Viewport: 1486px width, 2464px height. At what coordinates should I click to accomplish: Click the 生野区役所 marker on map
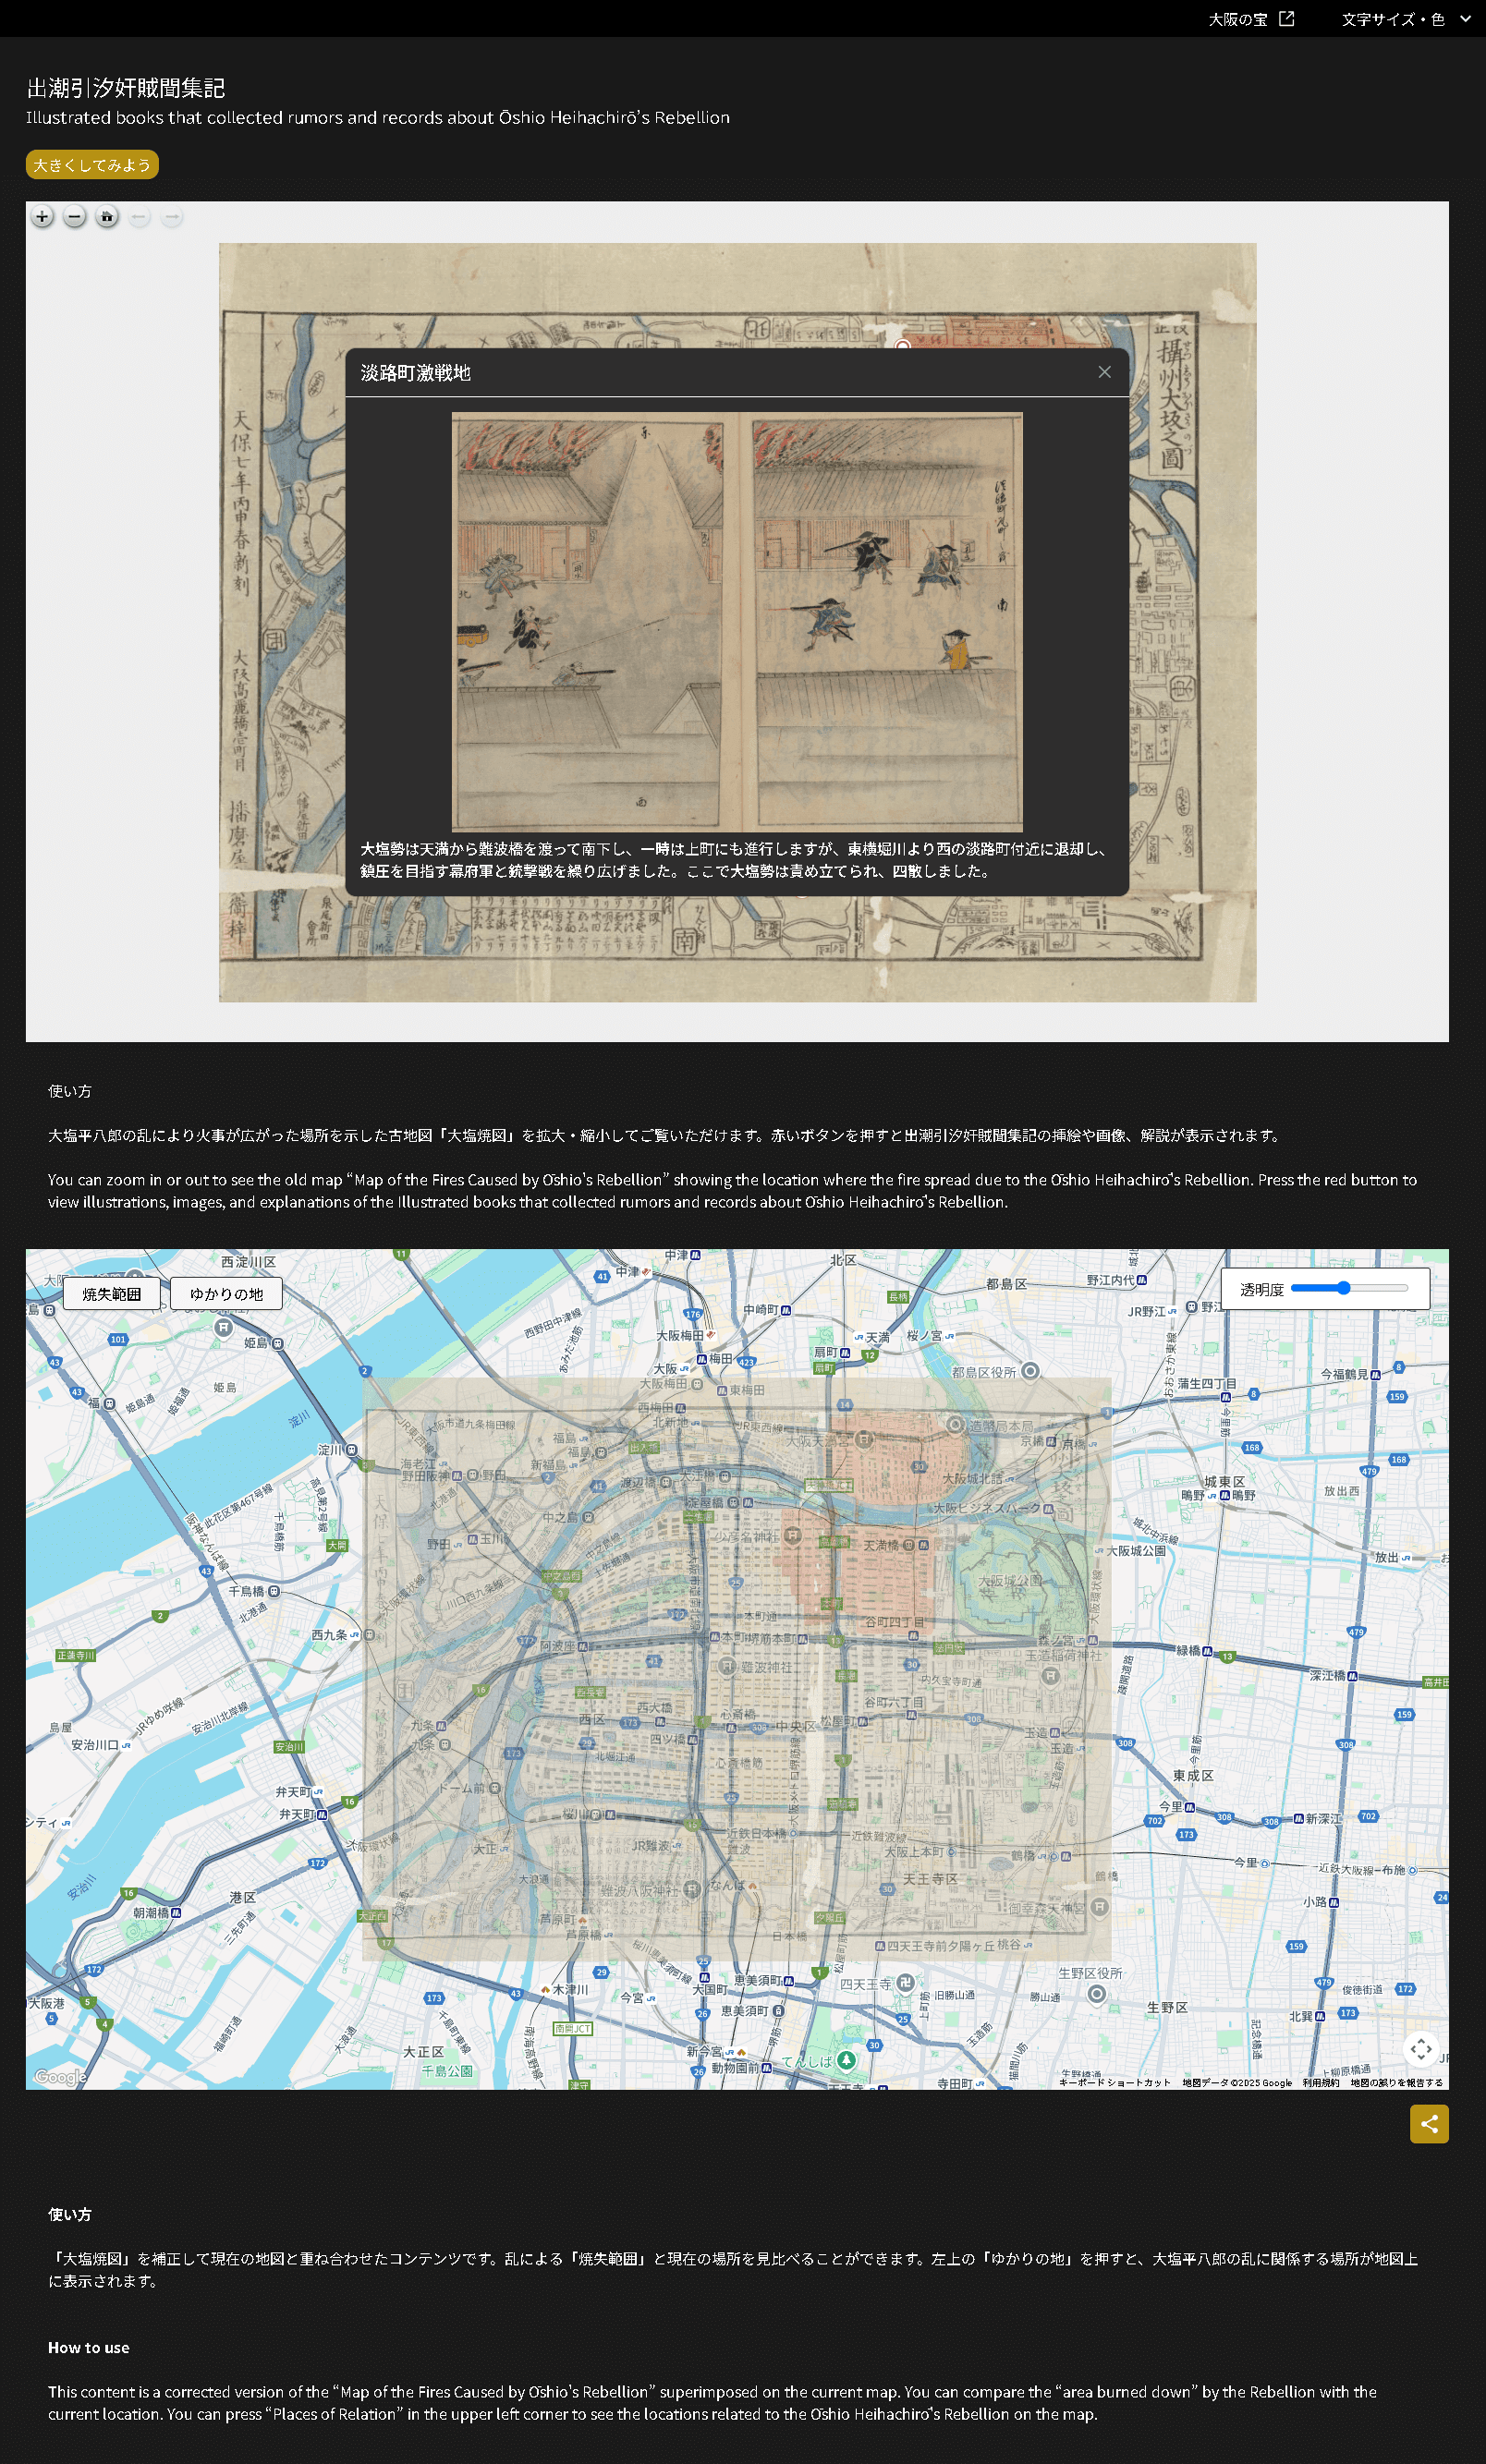1096,1994
